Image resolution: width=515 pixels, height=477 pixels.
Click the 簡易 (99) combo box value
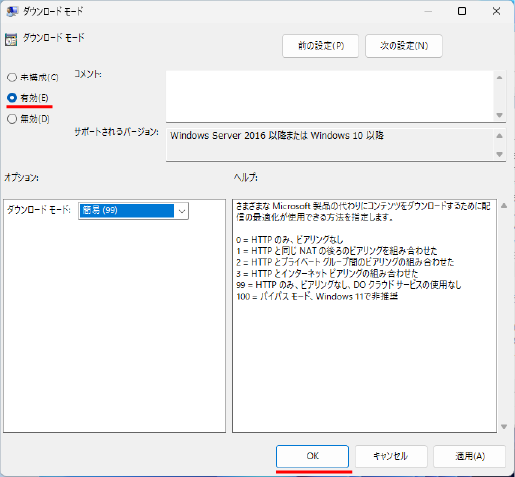click(126, 211)
